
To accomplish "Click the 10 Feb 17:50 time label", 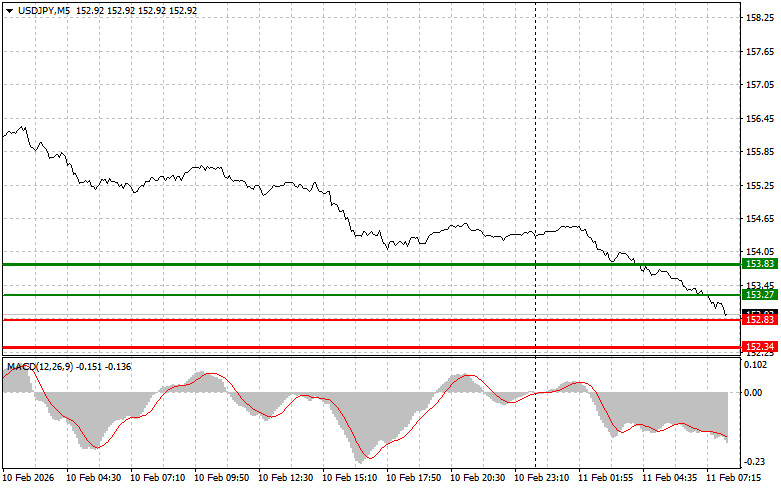I will (413, 478).
